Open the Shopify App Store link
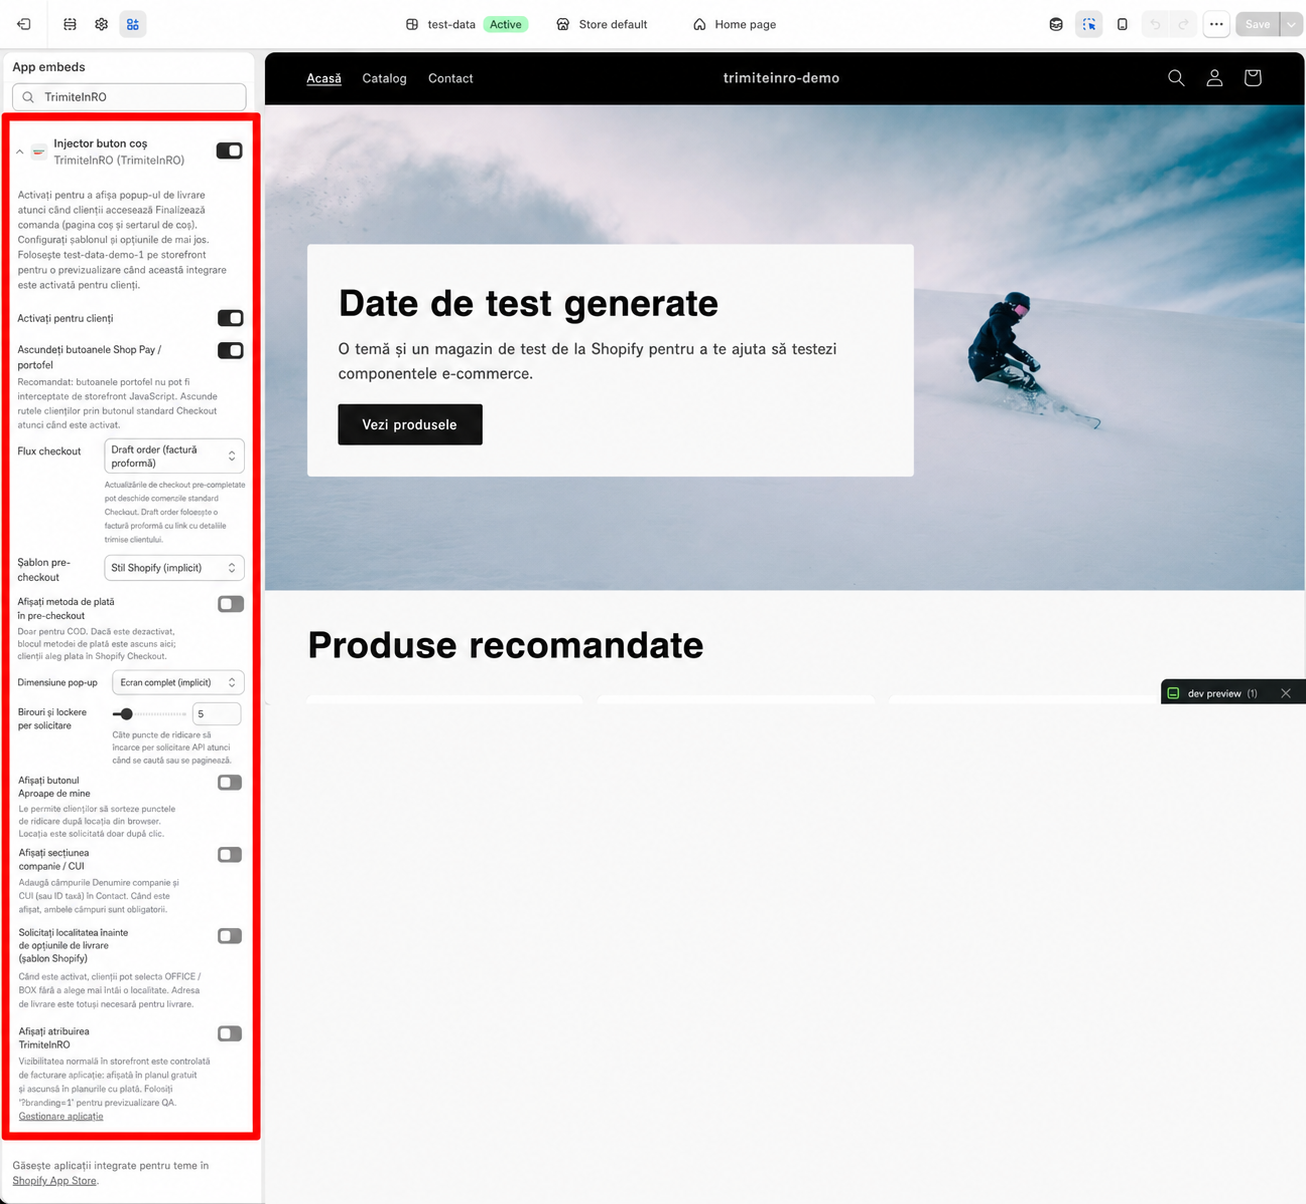 (55, 1181)
